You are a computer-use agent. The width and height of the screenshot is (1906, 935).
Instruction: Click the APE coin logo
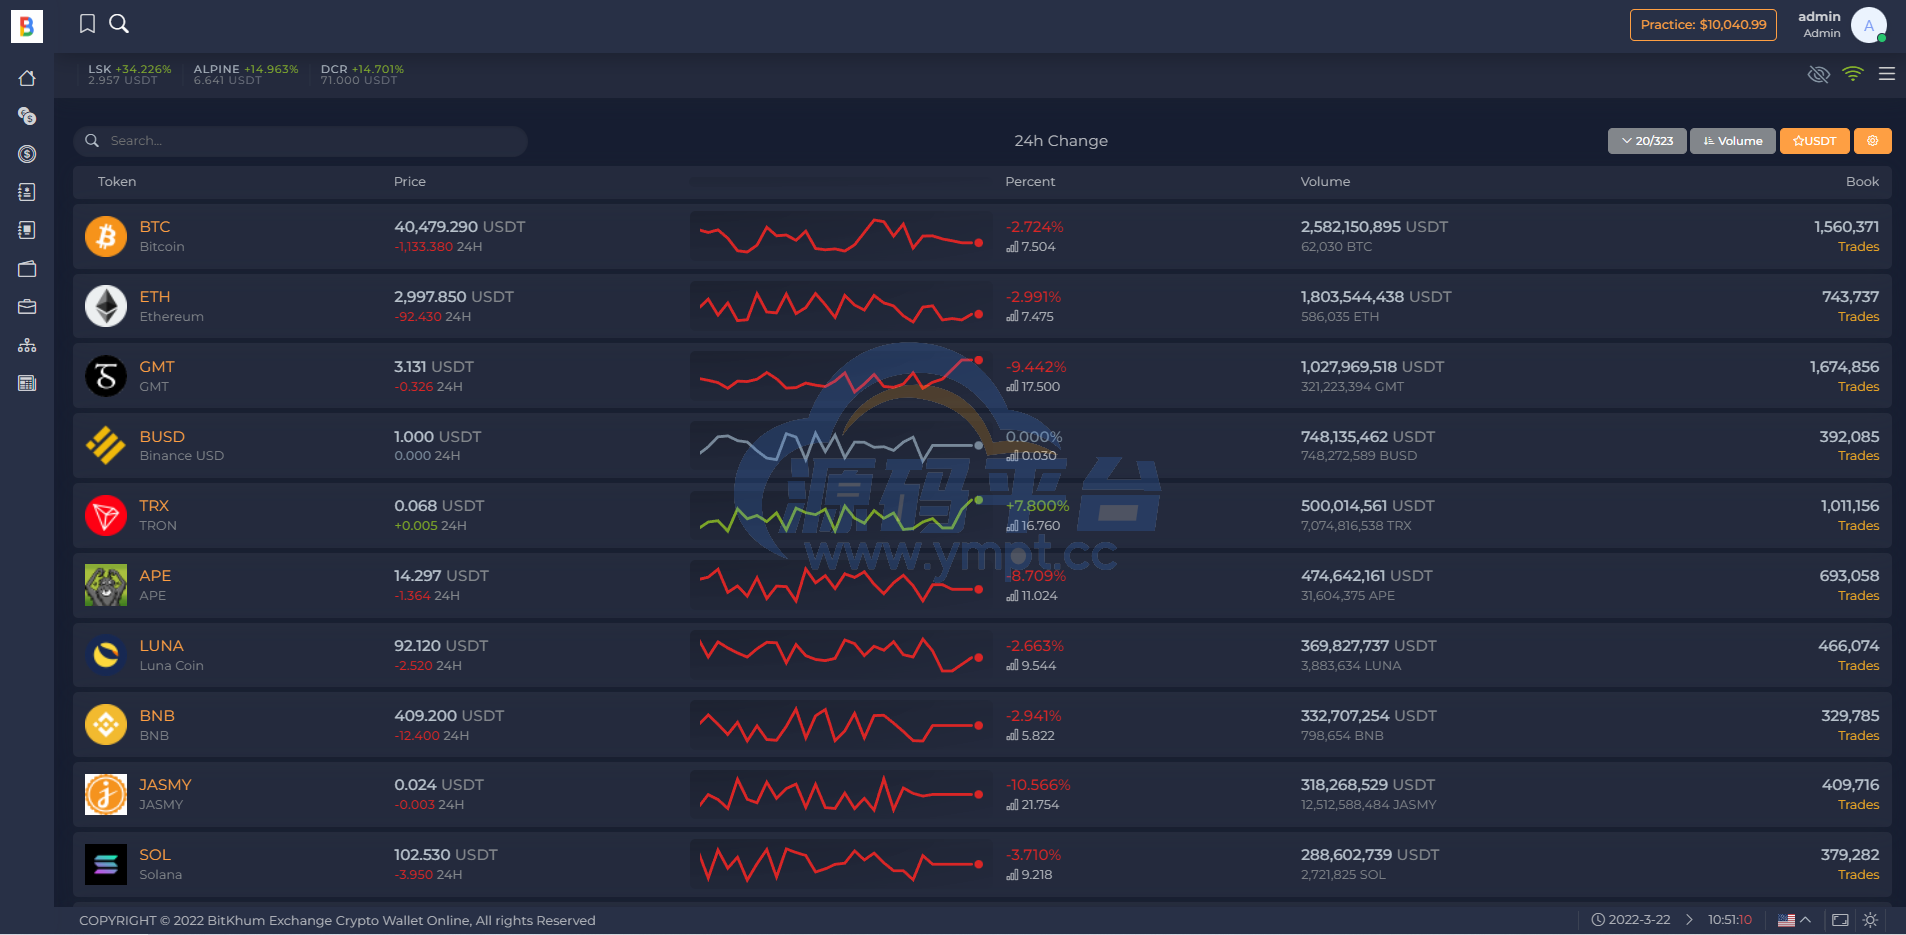[106, 585]
